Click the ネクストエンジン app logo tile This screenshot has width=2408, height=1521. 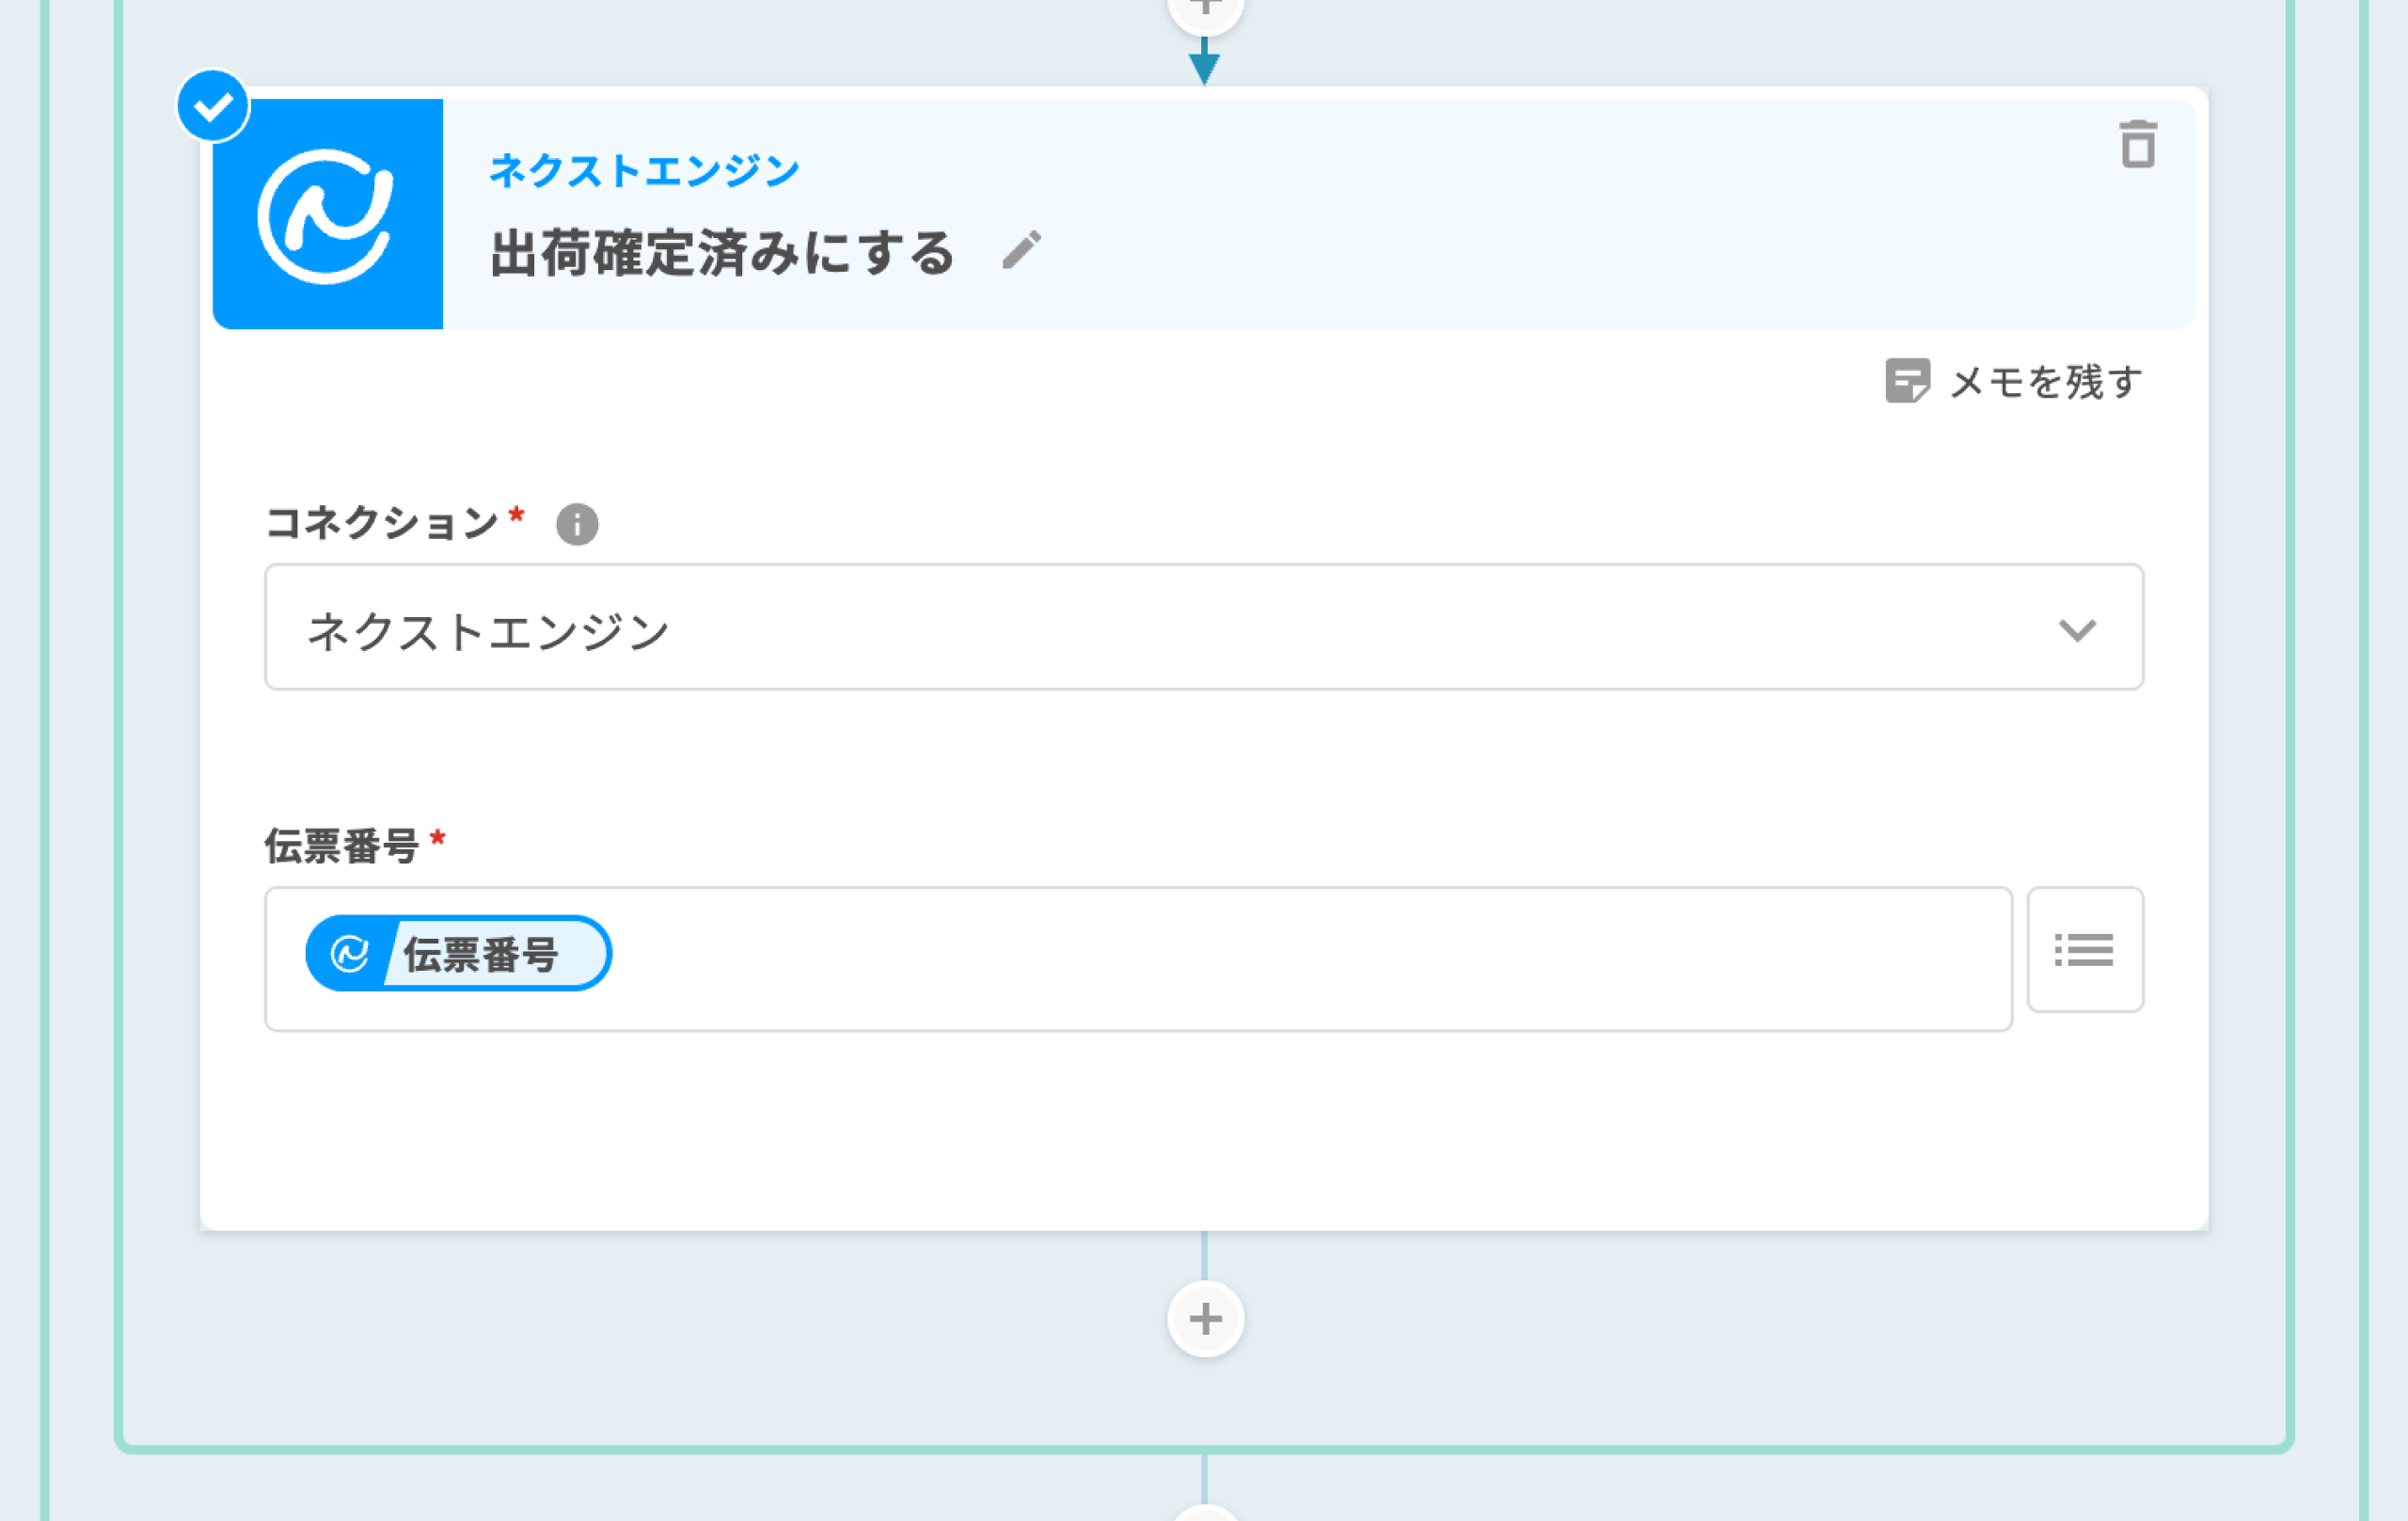(x=327, y=214)
